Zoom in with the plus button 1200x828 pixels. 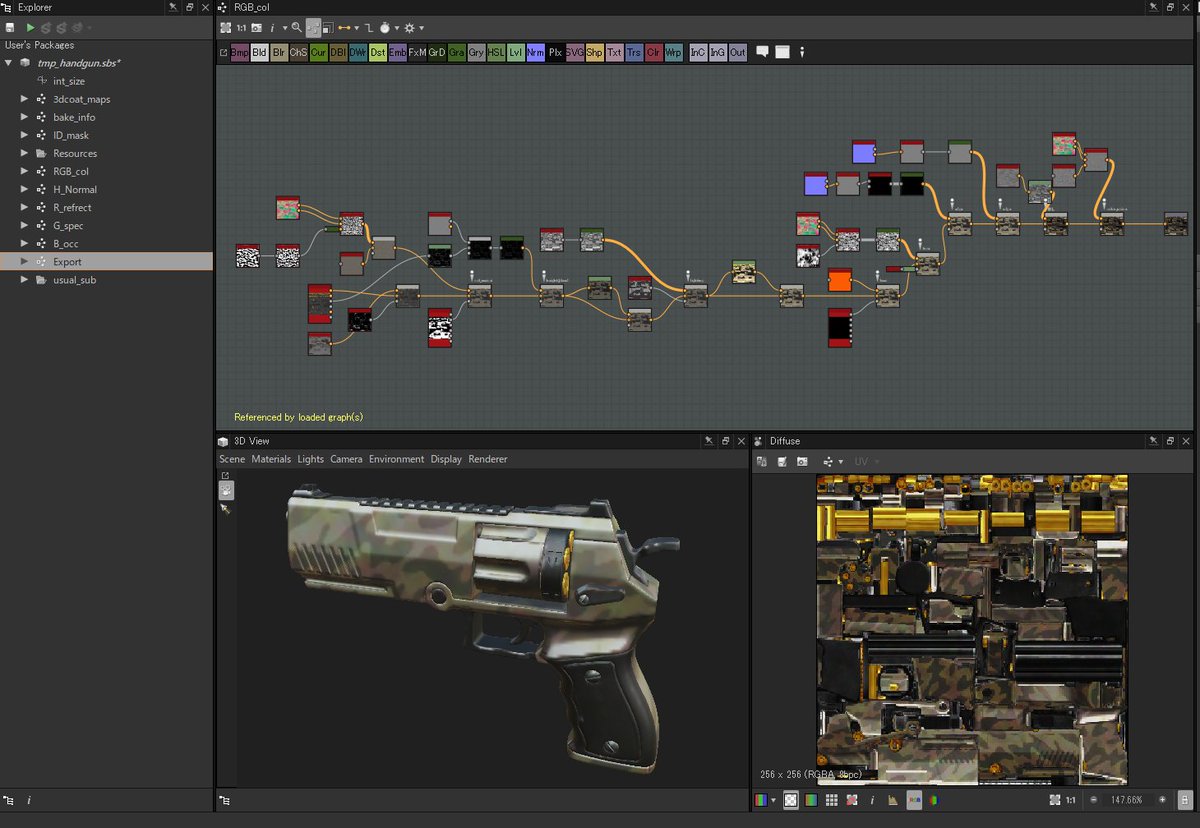pos(1162,800)
